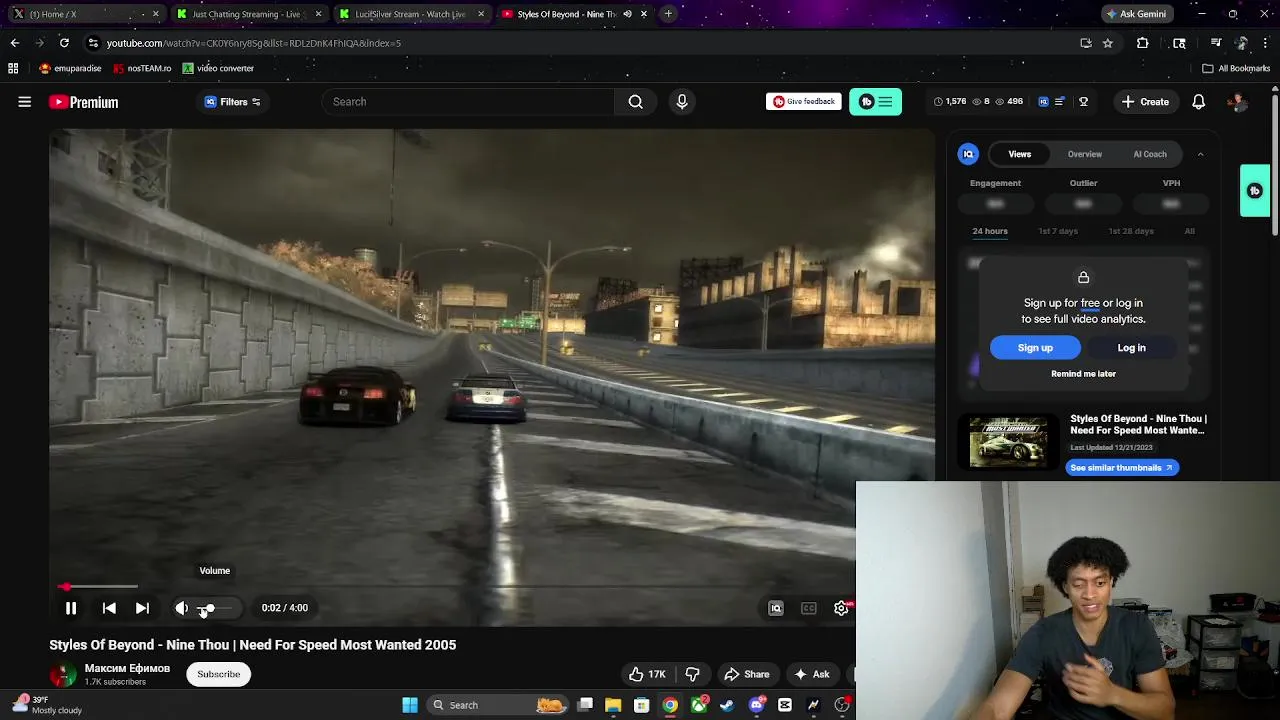Reload the page
1280x720 pixels.
point(64,43)
